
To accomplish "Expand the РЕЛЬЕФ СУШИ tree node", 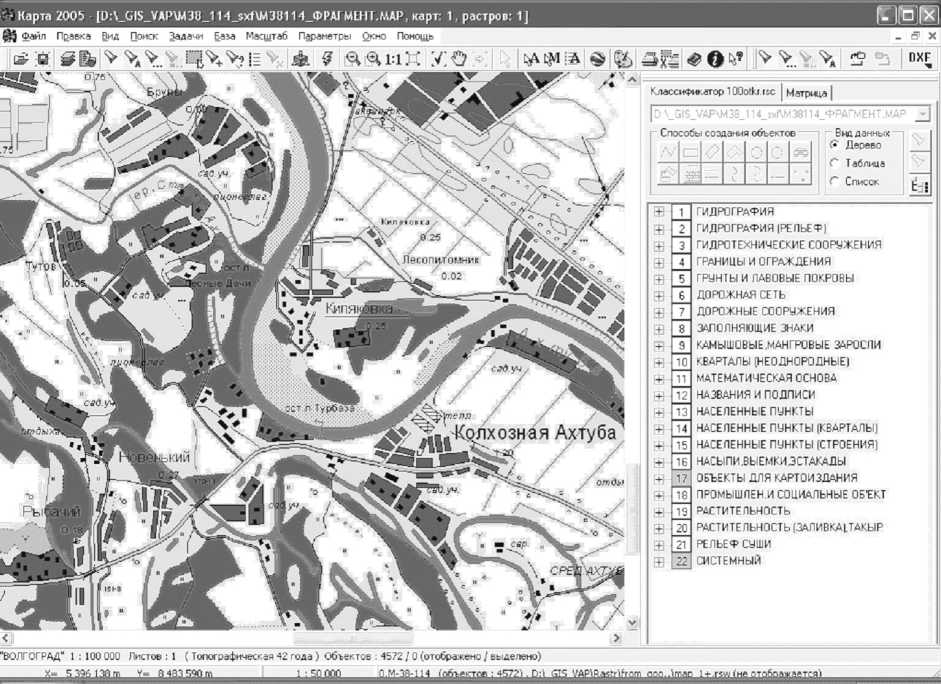I will click(x=659, y=545).
